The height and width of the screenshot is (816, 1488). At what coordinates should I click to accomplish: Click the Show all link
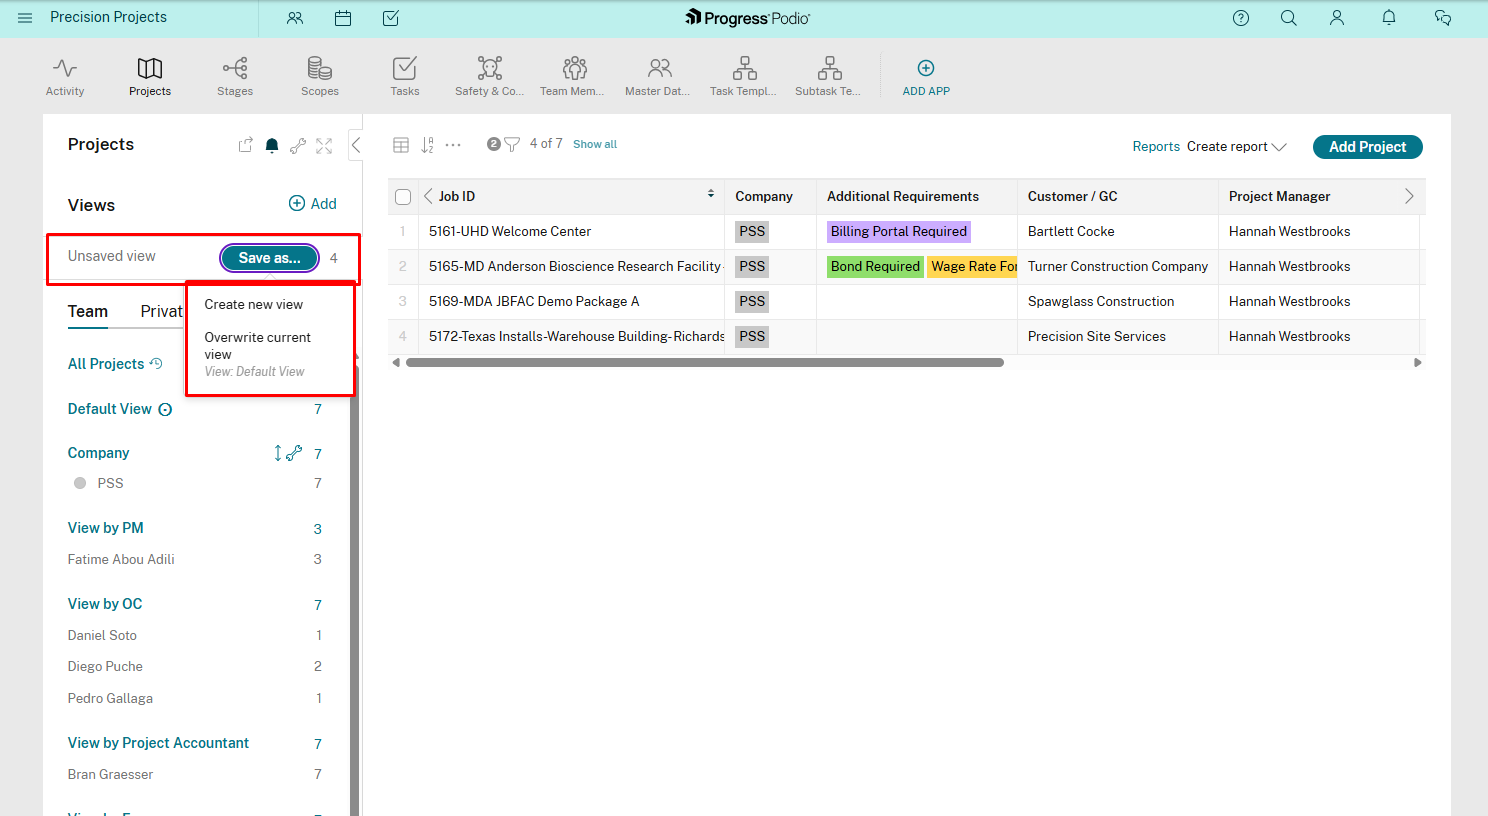coord(594,144)
